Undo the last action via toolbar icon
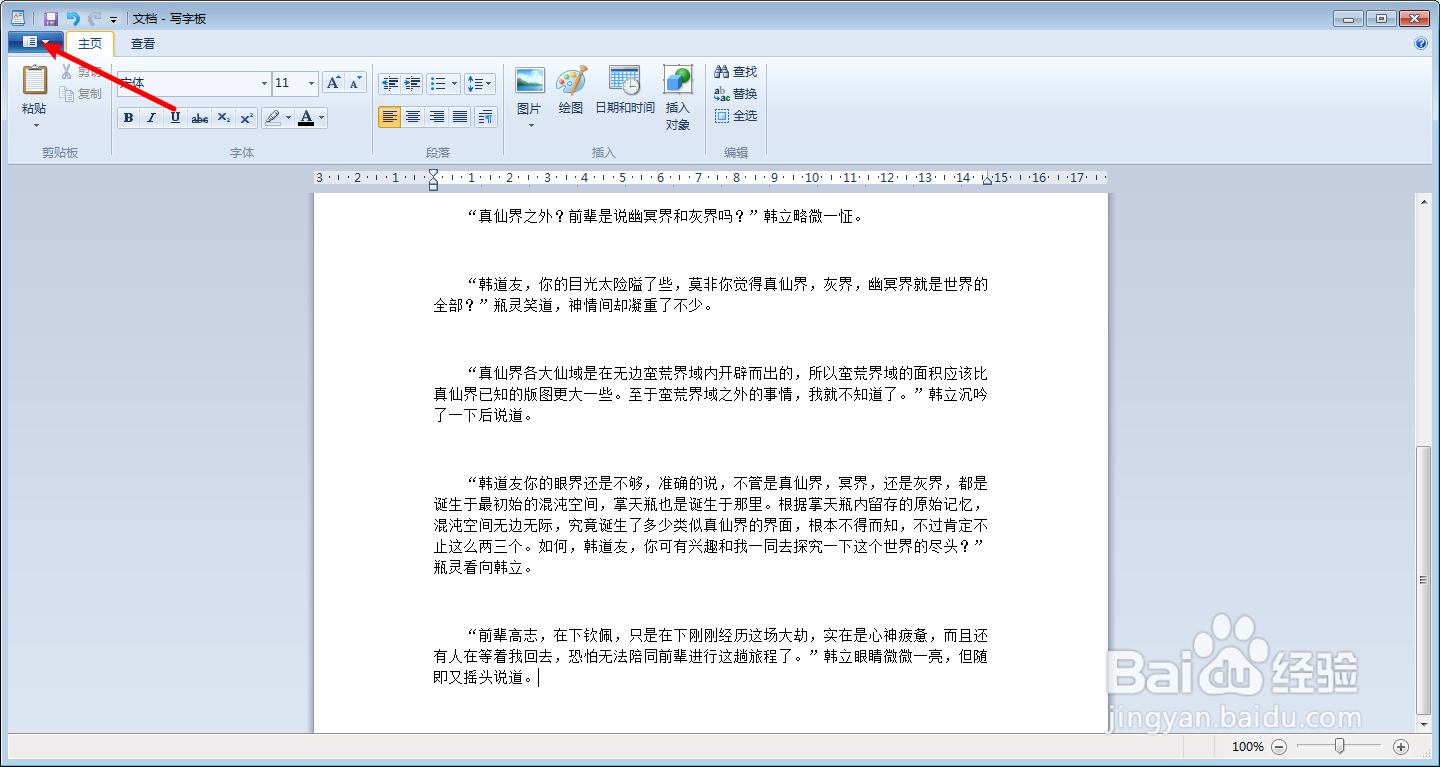1440x767 pixels. point(73,18)
